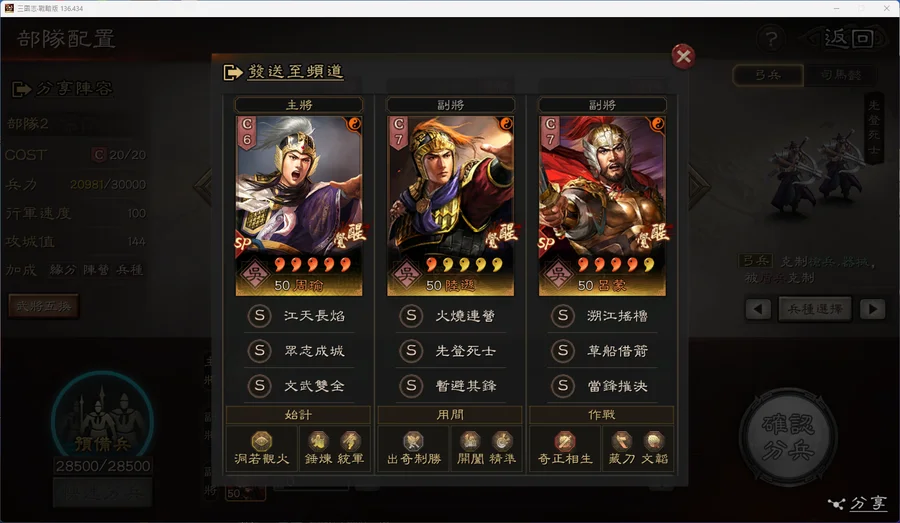The width and height of the screenshot is (900, 523).
Task: Click the 藏刀 tactic icon
Action: [x=622, y=441]
